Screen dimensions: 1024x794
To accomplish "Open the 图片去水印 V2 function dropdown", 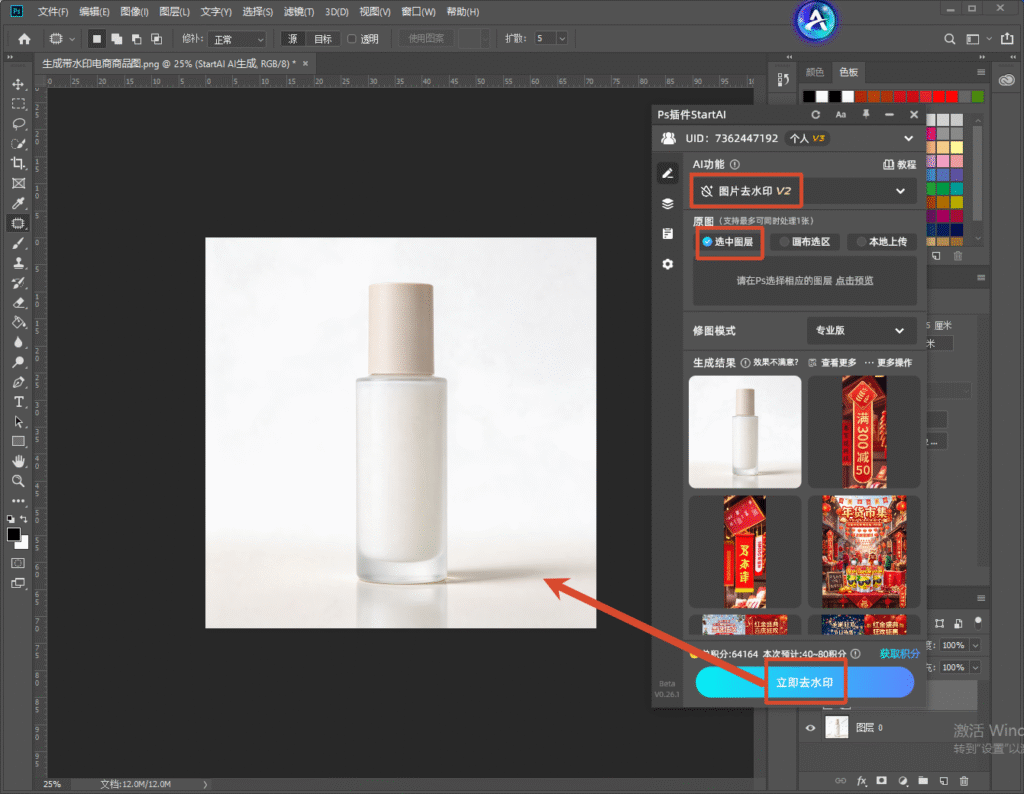I will point(804,191).
